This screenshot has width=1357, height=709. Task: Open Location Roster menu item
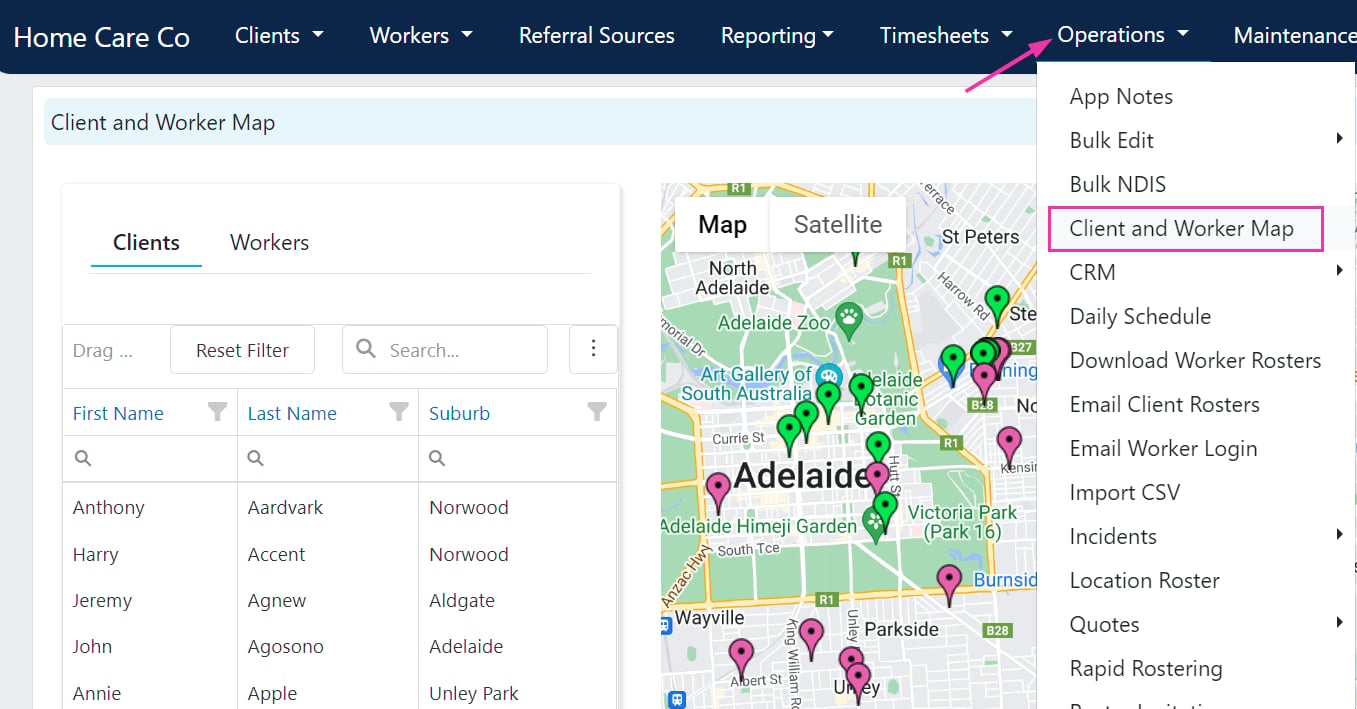[1144, 580]
